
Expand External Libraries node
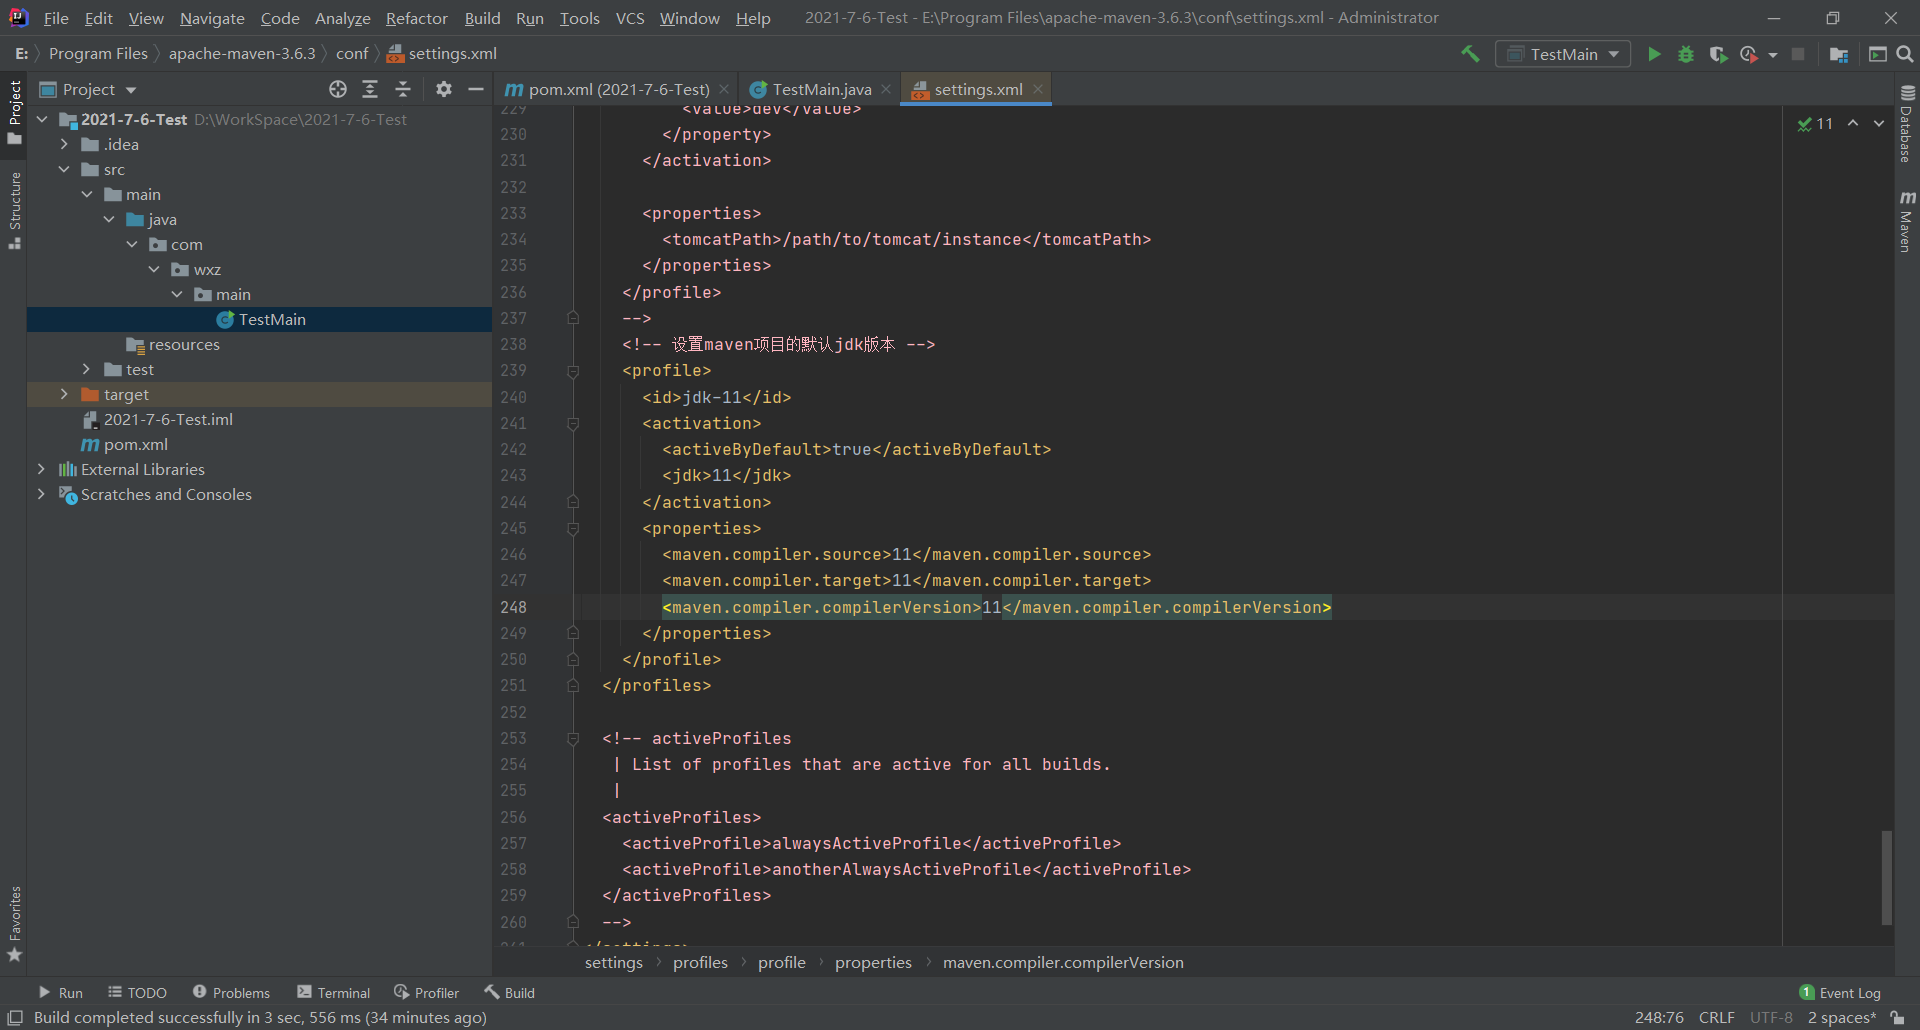(x=41, y=469)
